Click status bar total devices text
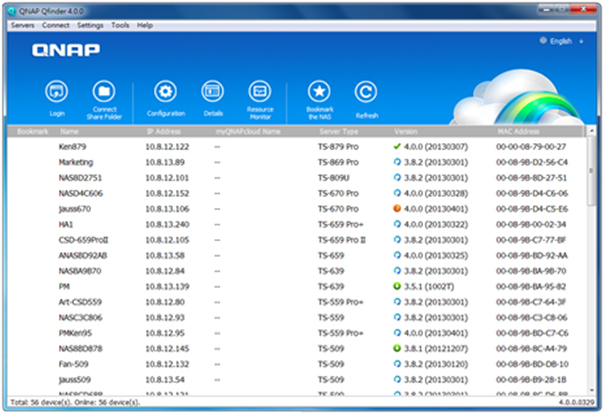The image size is (604, 413). click(75, 402)
